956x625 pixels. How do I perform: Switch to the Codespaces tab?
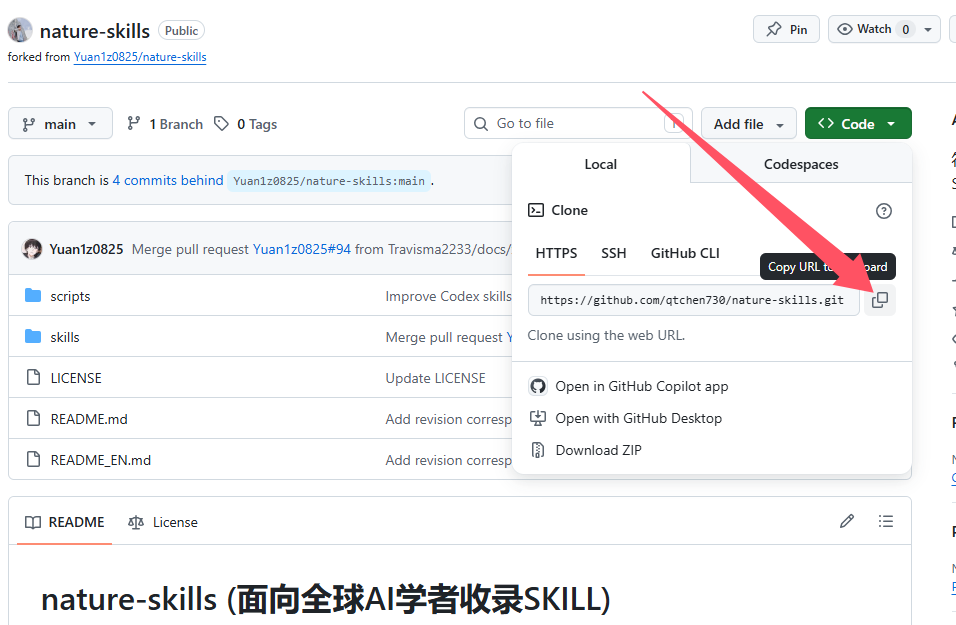click(801, 164)
